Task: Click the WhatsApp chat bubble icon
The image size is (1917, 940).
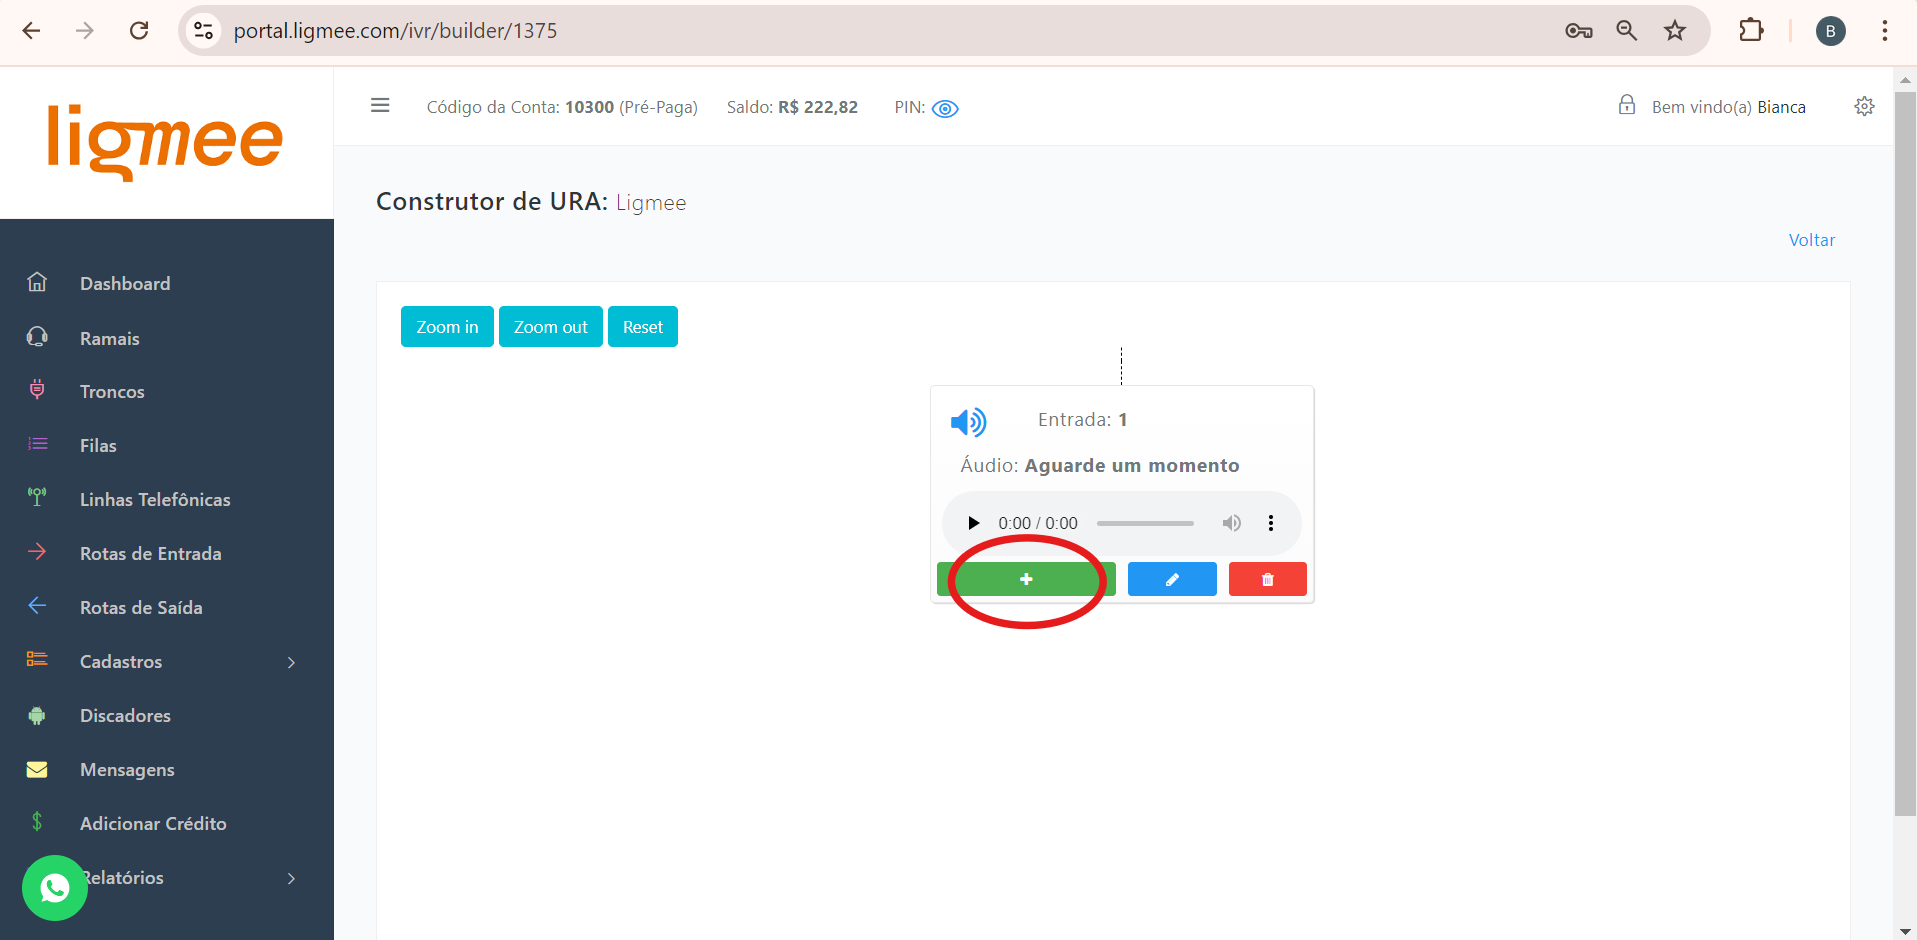Action: pyautogui.click(x=55, y=887)
